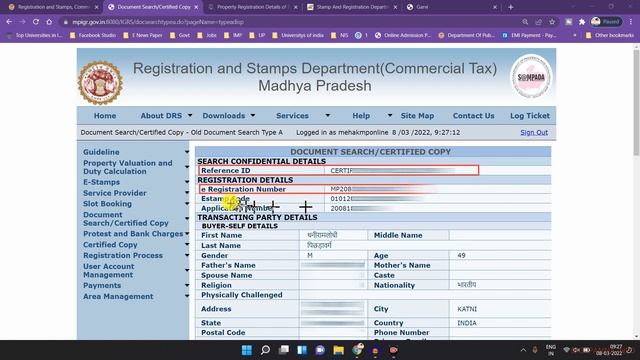Open the Govt bookmark folder
640x360 pixels.
point(180,36)
